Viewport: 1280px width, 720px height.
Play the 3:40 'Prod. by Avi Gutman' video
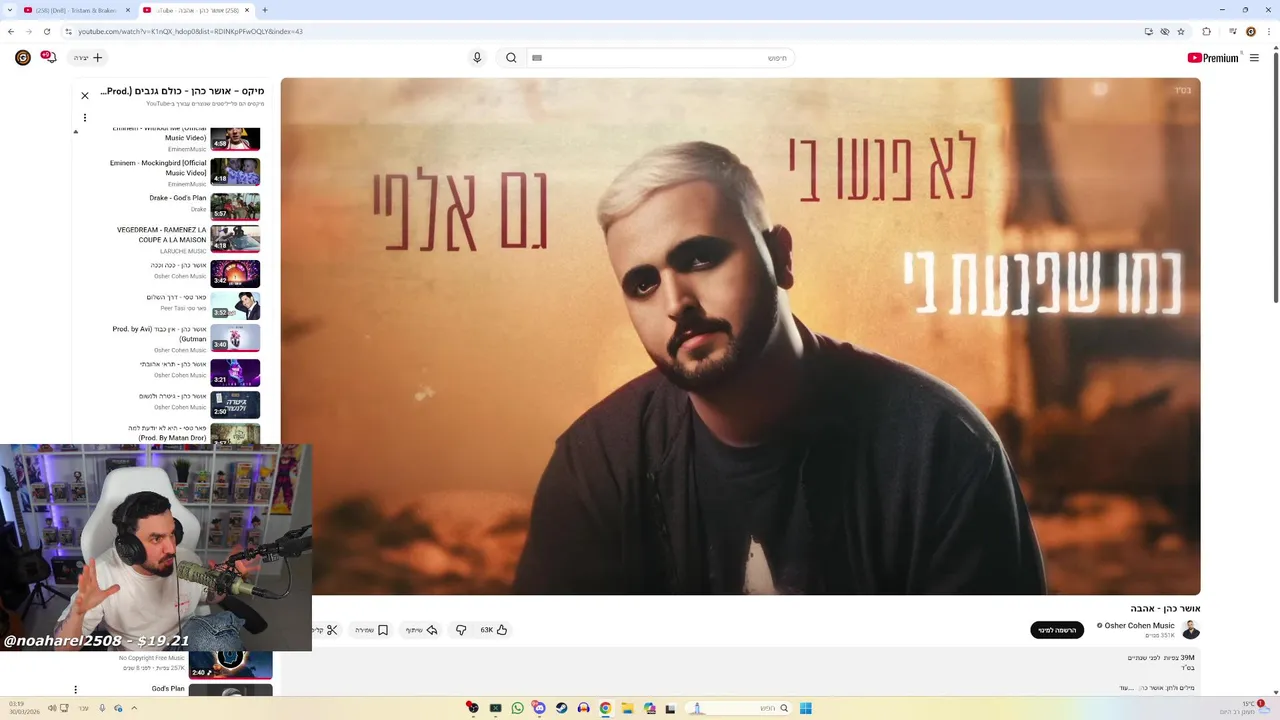pyautogui.click(x=235, y=337)
